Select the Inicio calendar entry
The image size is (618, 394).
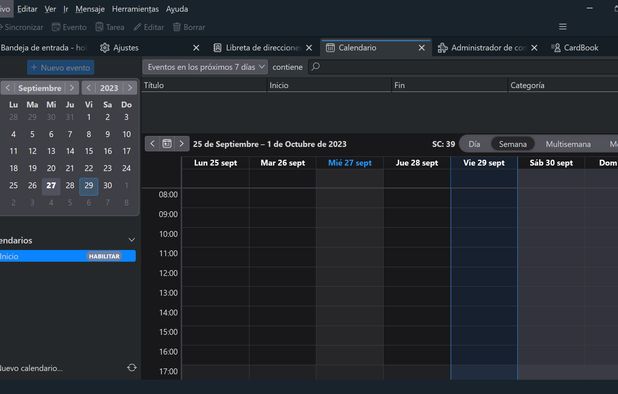click(x=68, y=256)
